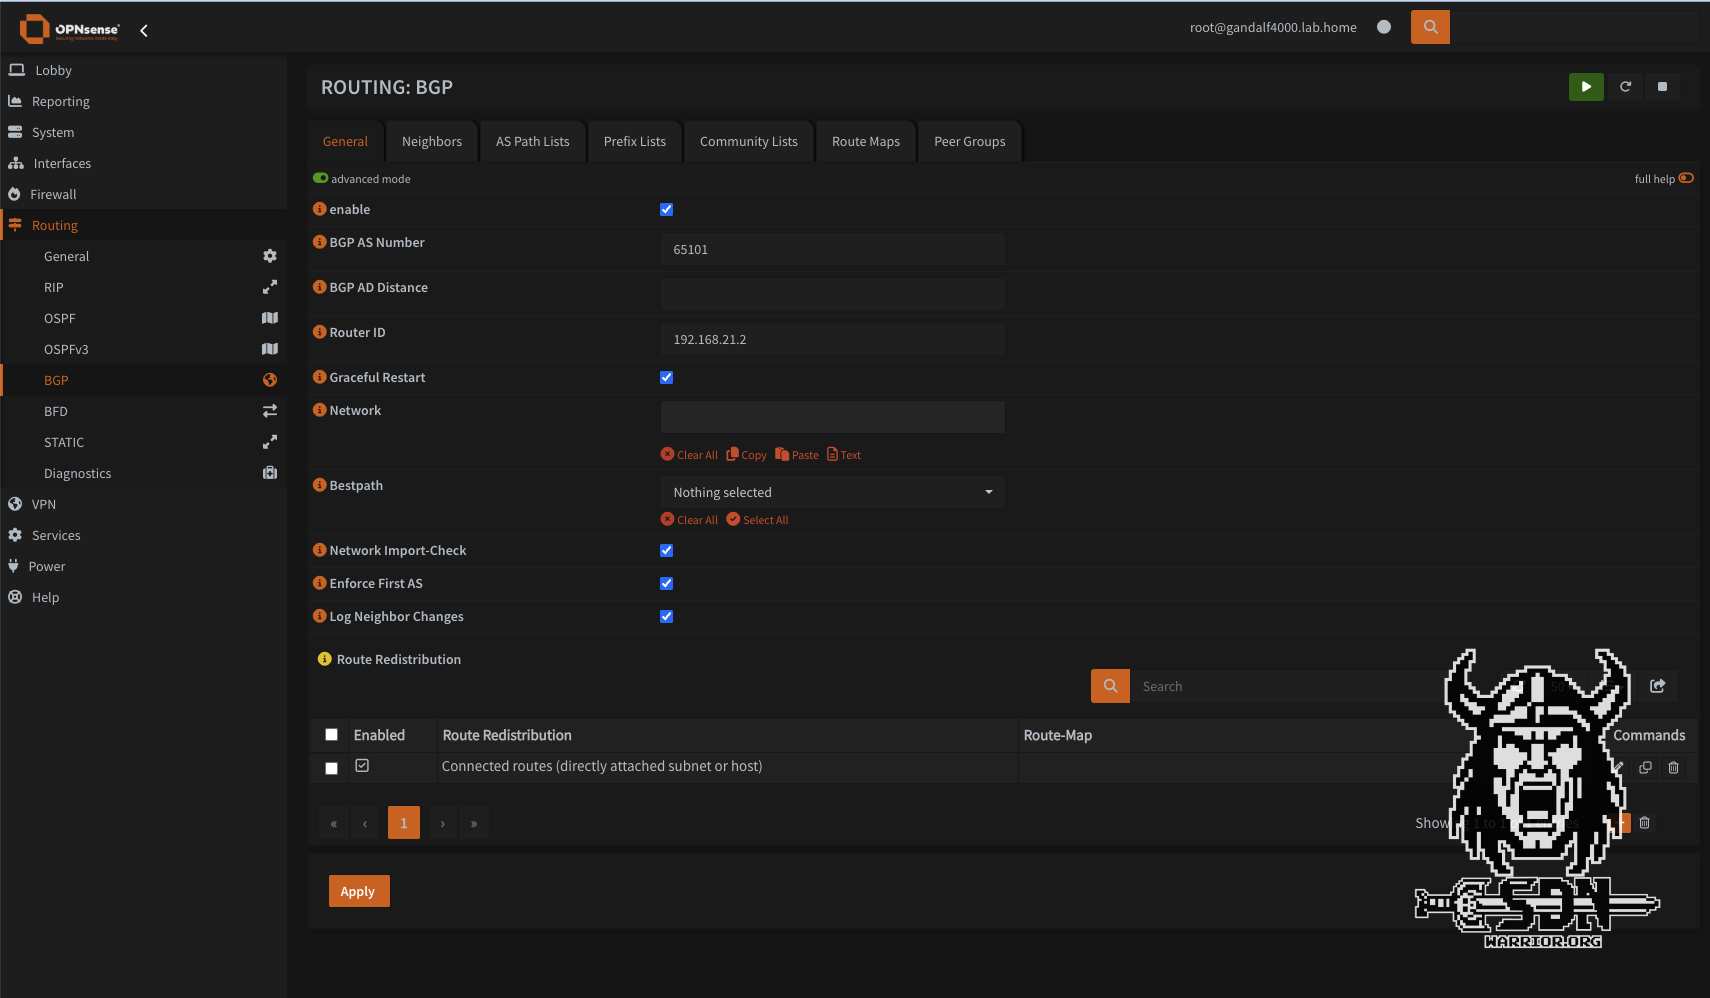Collapse the sidebar using the arrow icon
This screenshot has width=1710, height=998.
click(144, 31)
